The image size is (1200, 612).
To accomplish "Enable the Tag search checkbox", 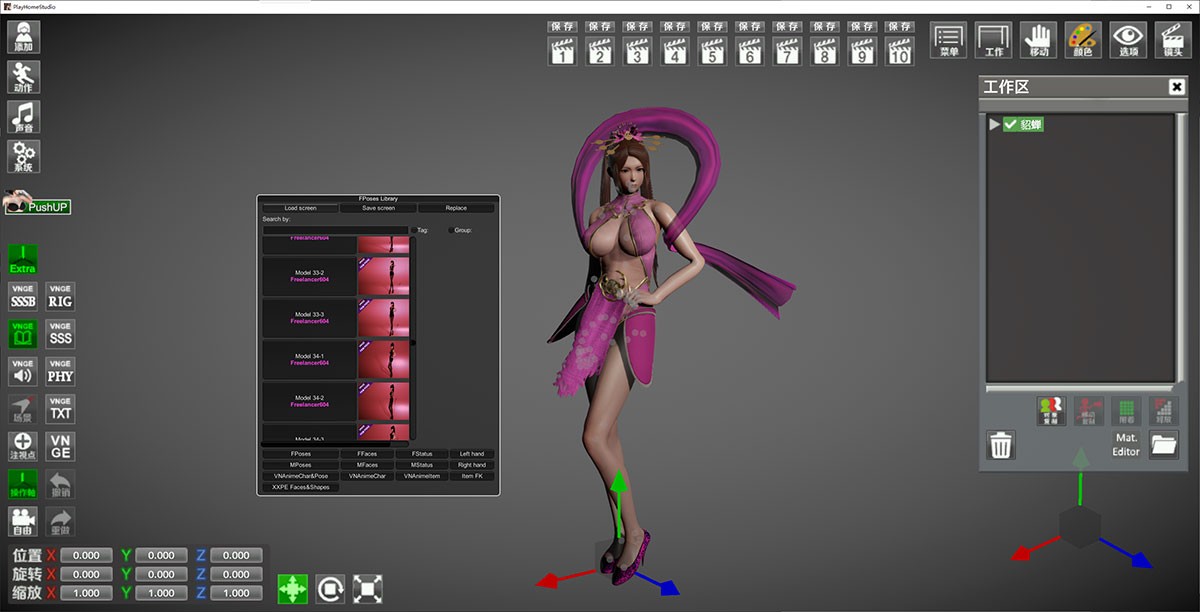I will click(x=414, y=230).
